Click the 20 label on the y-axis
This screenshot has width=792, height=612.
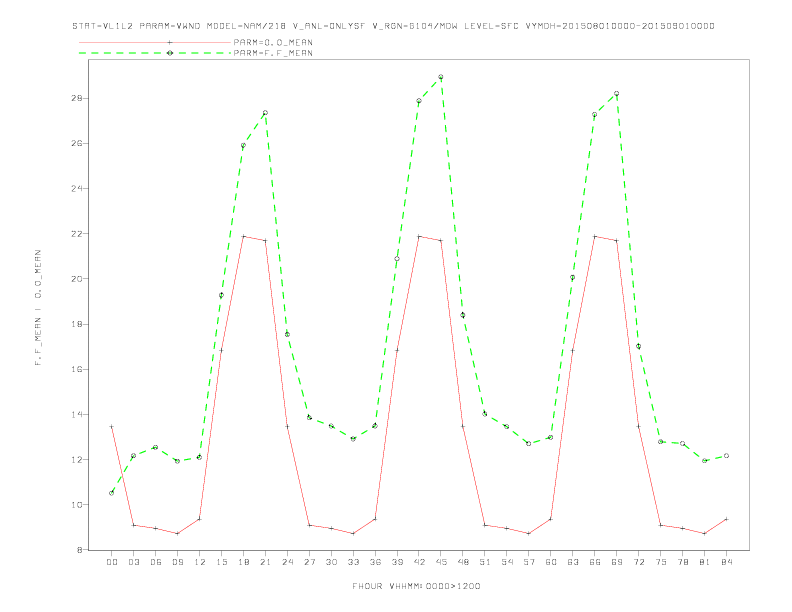(77, 279)
